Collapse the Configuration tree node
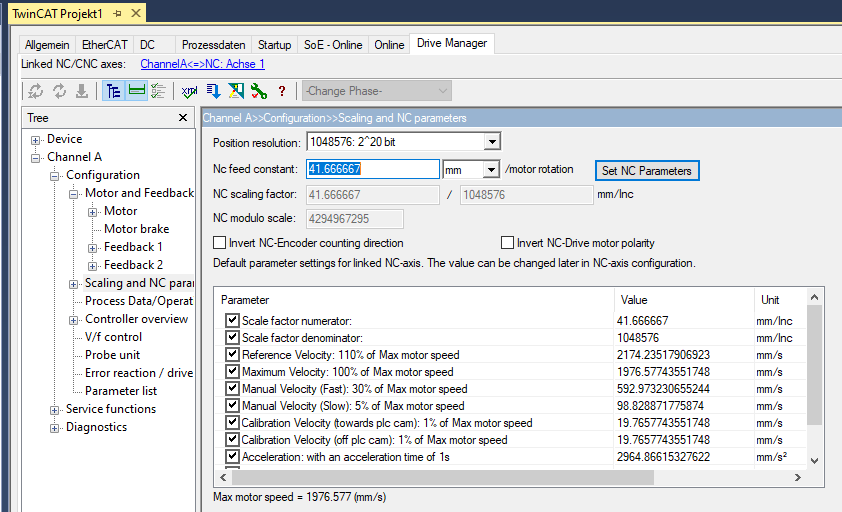 pos(54,176)
